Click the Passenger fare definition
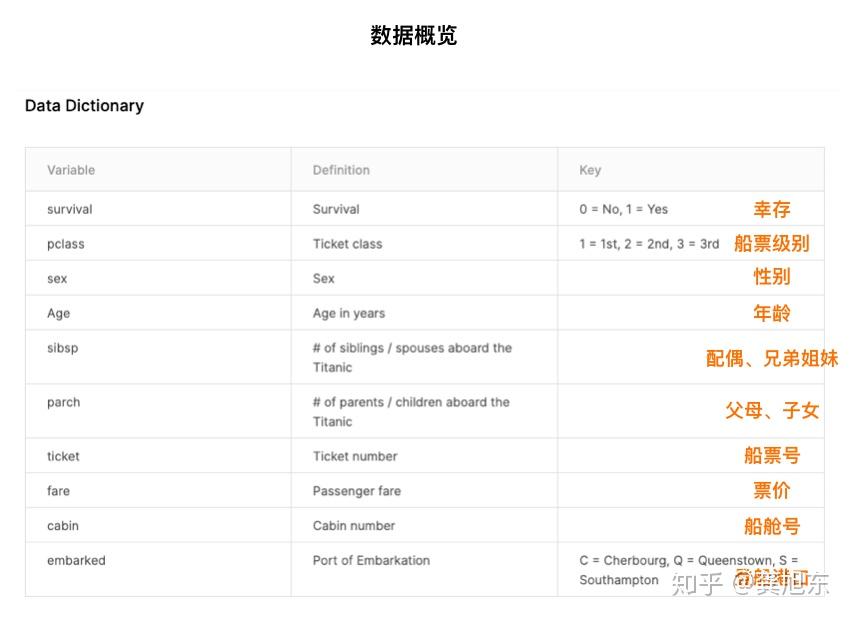852x618 pixels. [357, 491]
